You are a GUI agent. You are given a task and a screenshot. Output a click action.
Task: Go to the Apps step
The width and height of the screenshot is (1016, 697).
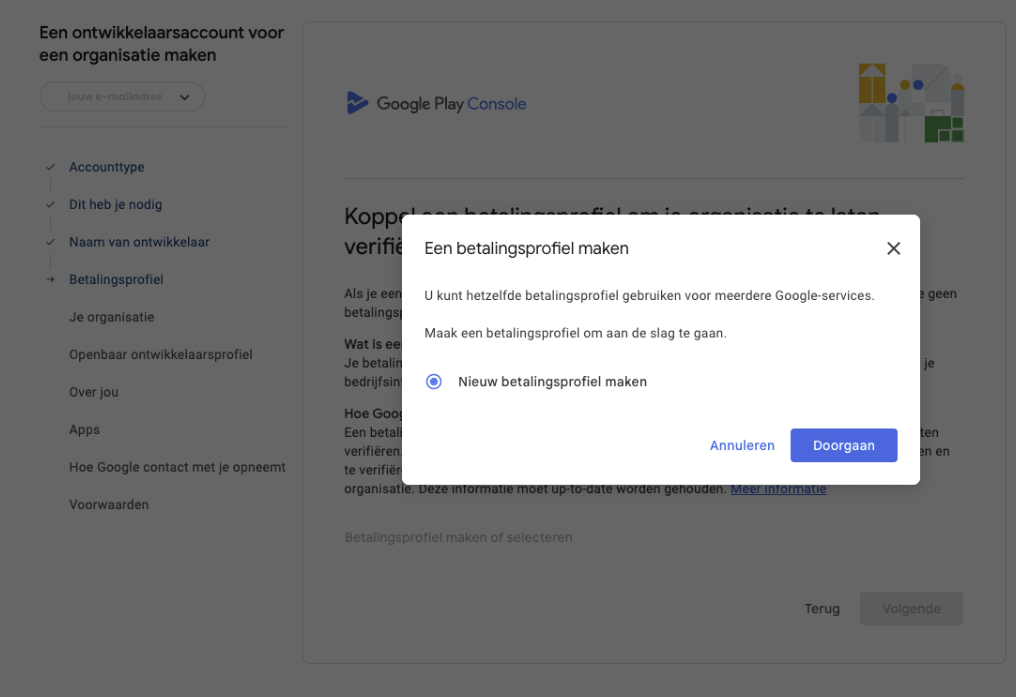tap(84, 430)
